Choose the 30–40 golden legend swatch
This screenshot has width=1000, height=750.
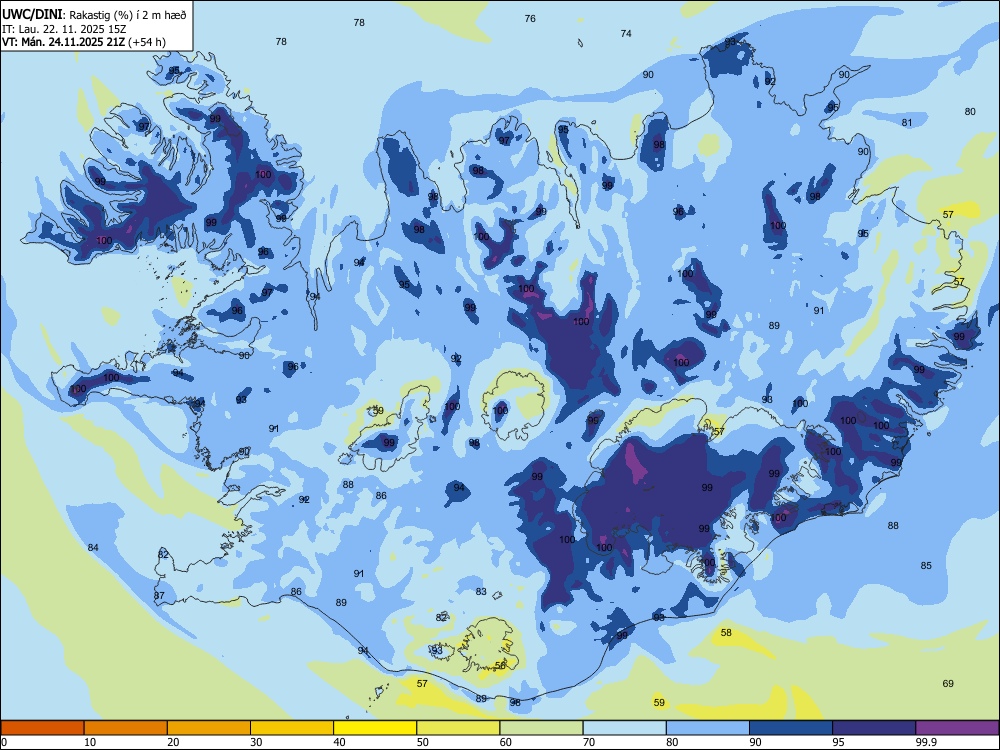[x=292, y=728]
